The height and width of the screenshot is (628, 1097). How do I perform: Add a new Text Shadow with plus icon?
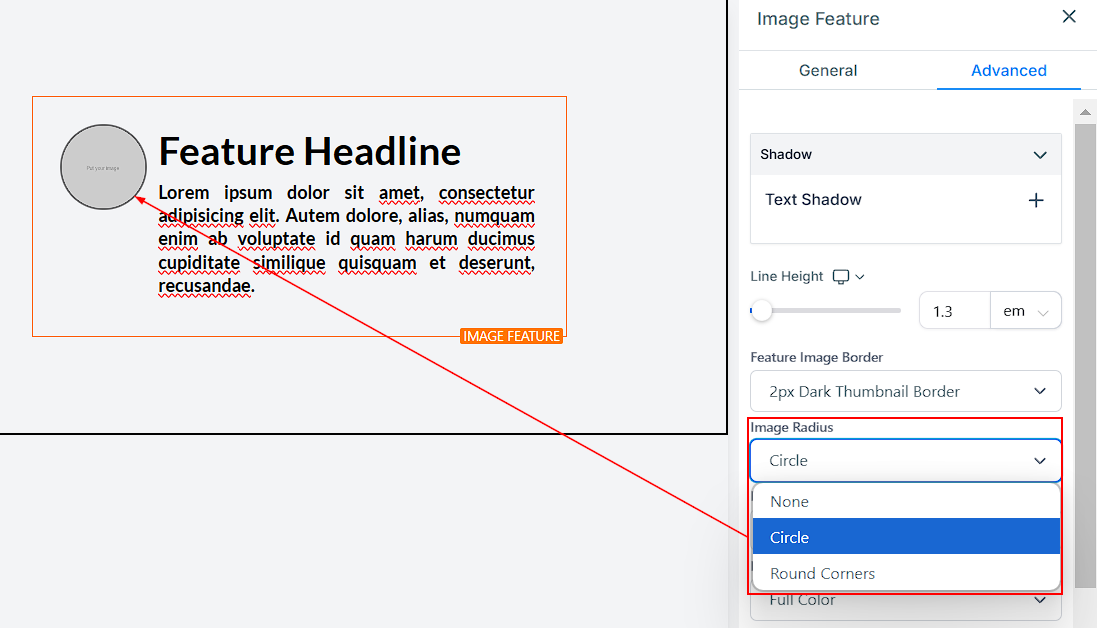[x=1036, y=200]
